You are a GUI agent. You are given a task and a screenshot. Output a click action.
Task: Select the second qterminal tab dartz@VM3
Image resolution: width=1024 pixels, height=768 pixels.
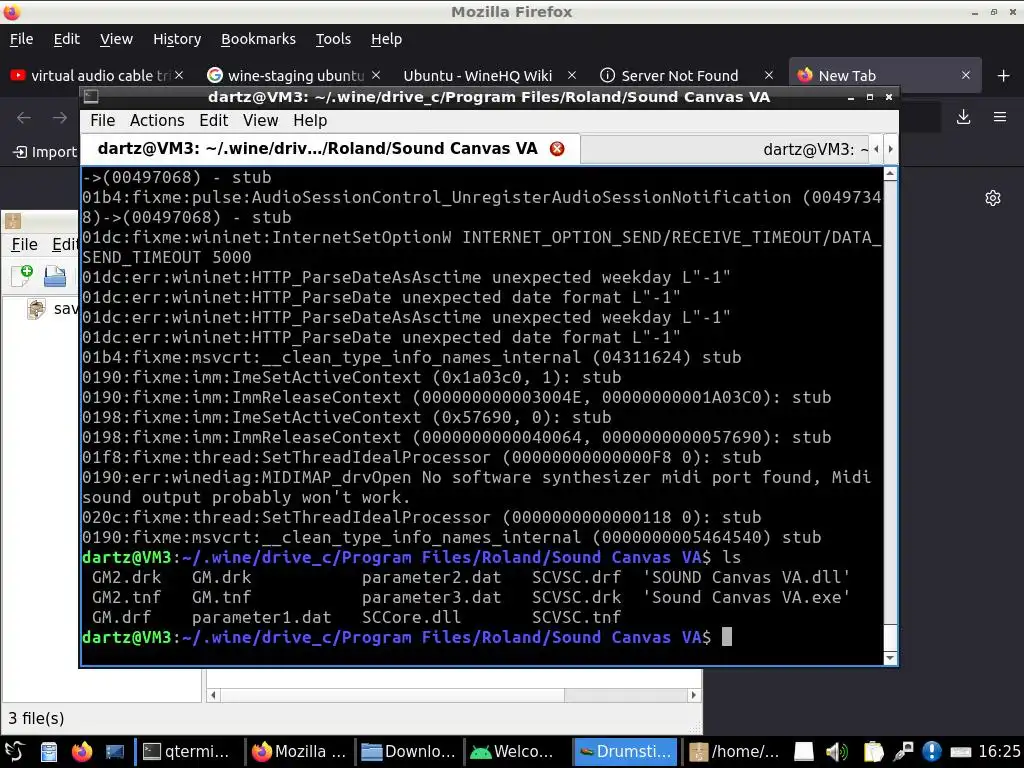point(726,150)
